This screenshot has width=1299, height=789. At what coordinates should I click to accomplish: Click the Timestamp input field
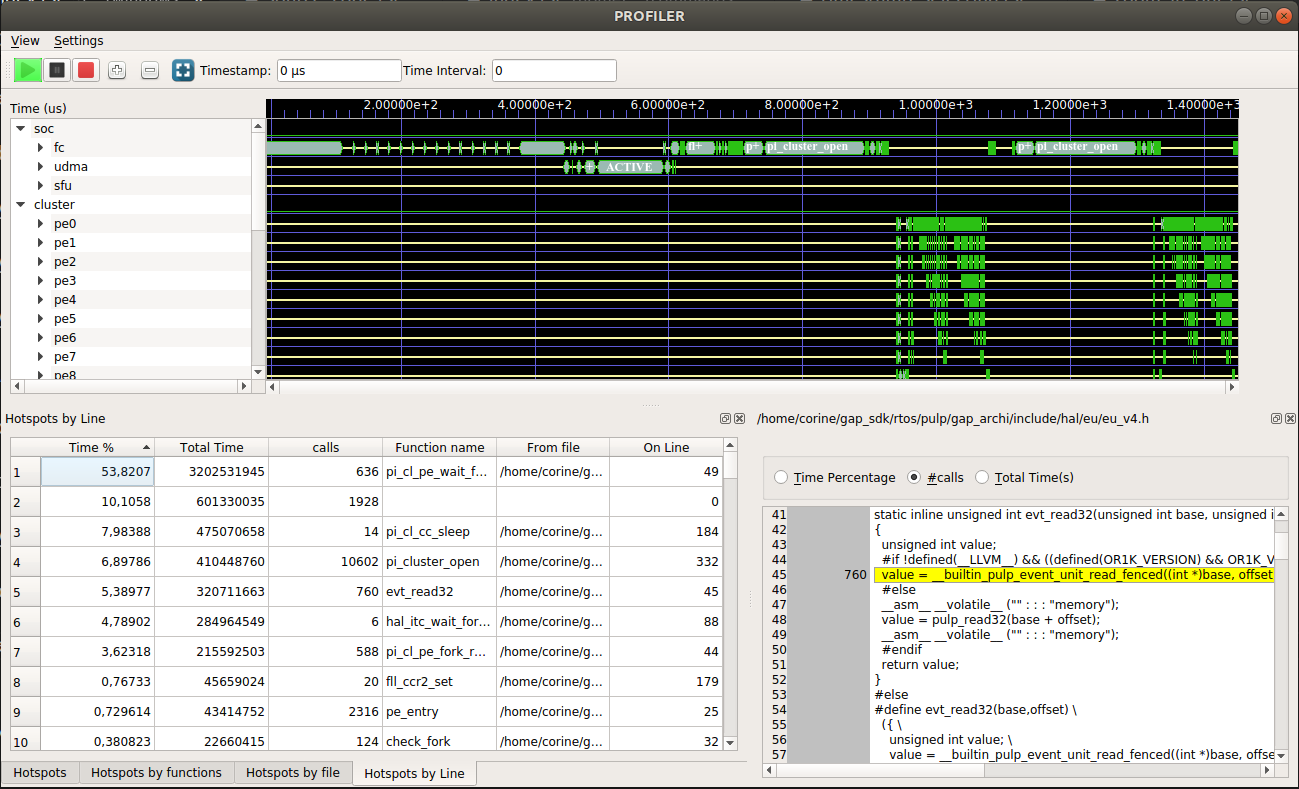tap(339, 70)
